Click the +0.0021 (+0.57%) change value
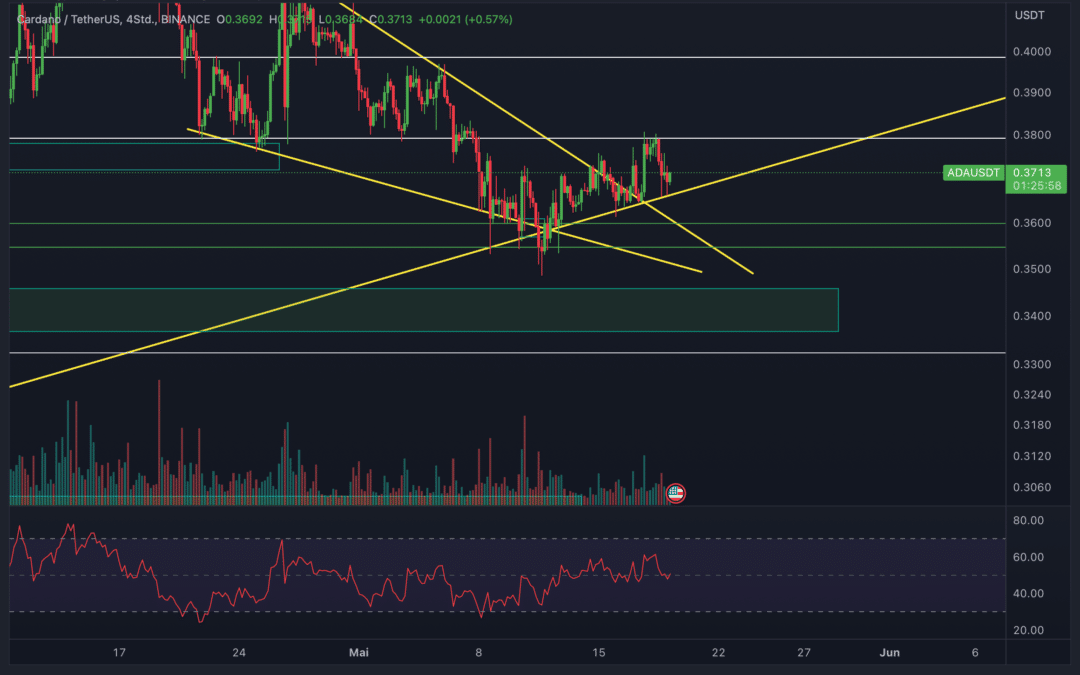1080x675 pixels. 466,19
